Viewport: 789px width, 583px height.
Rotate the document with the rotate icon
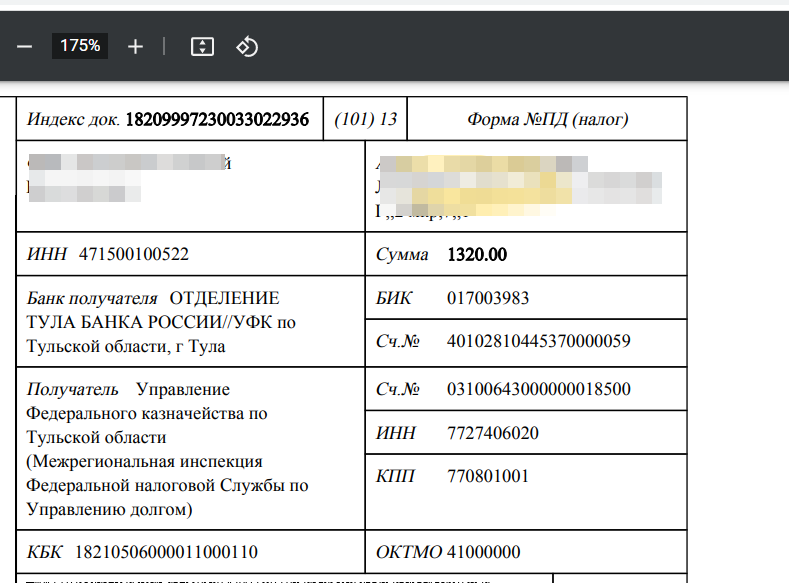247,46
